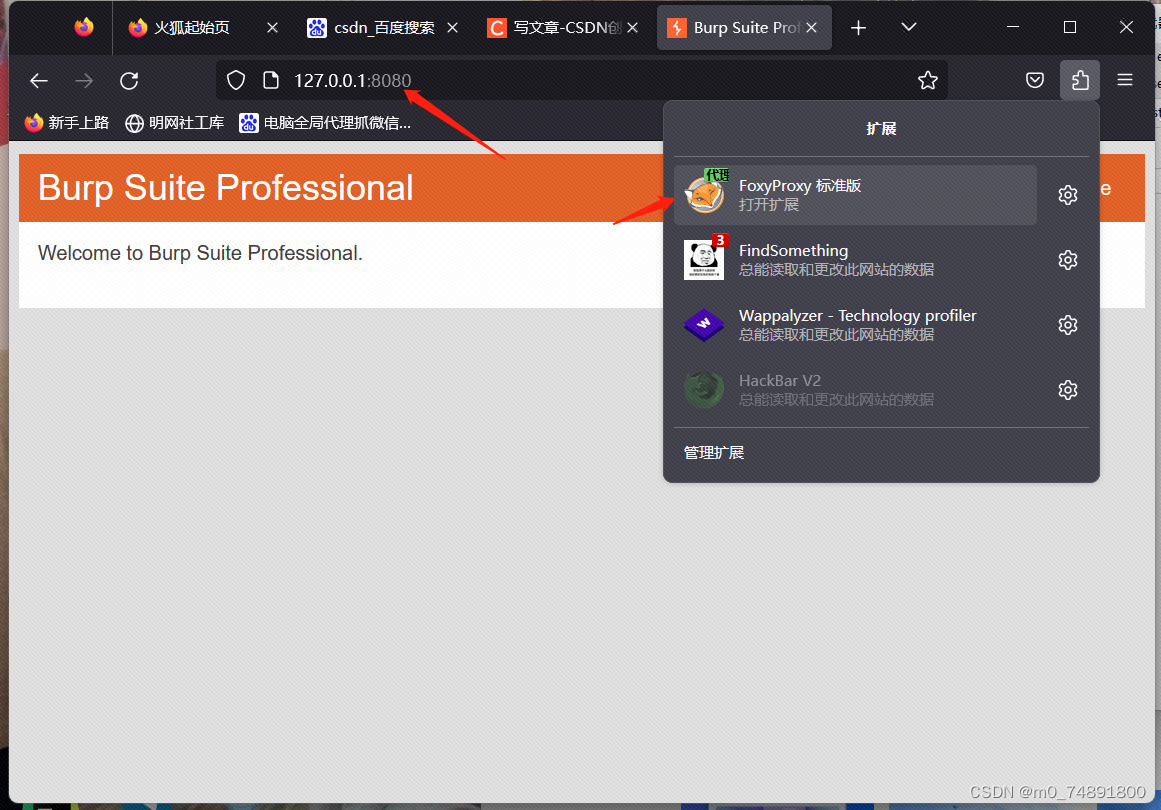Open FindSomething settings gear
Viewport: 1161px width, 810px height.
click(x=1068, y=260)
